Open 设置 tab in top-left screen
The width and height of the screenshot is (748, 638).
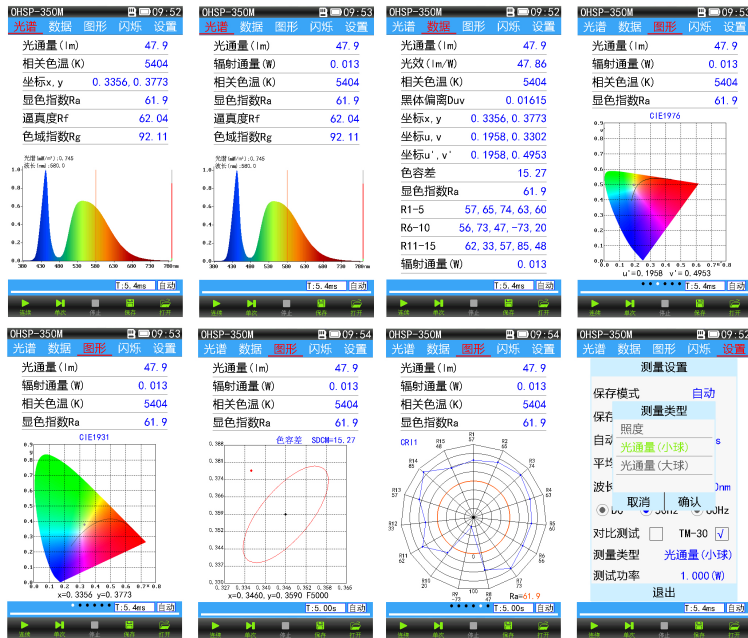[x=165, y=27]
